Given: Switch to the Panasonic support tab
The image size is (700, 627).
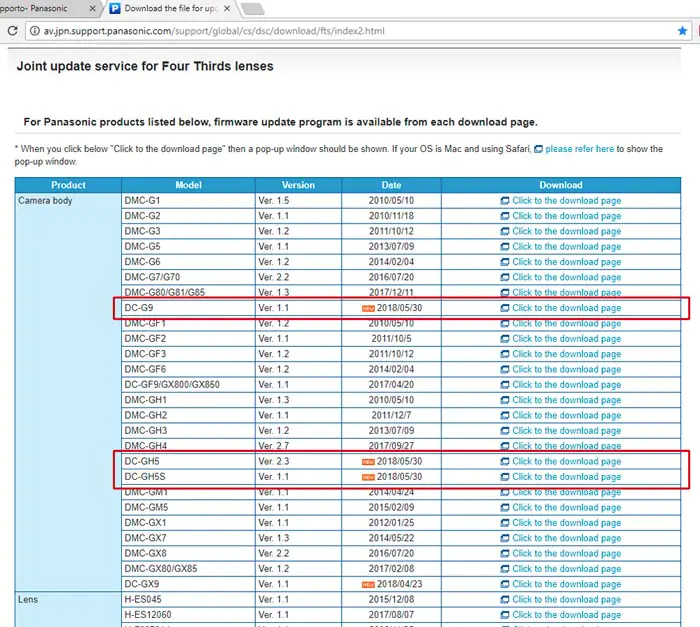Looking at the screenshot, I should tap(45, 8).
